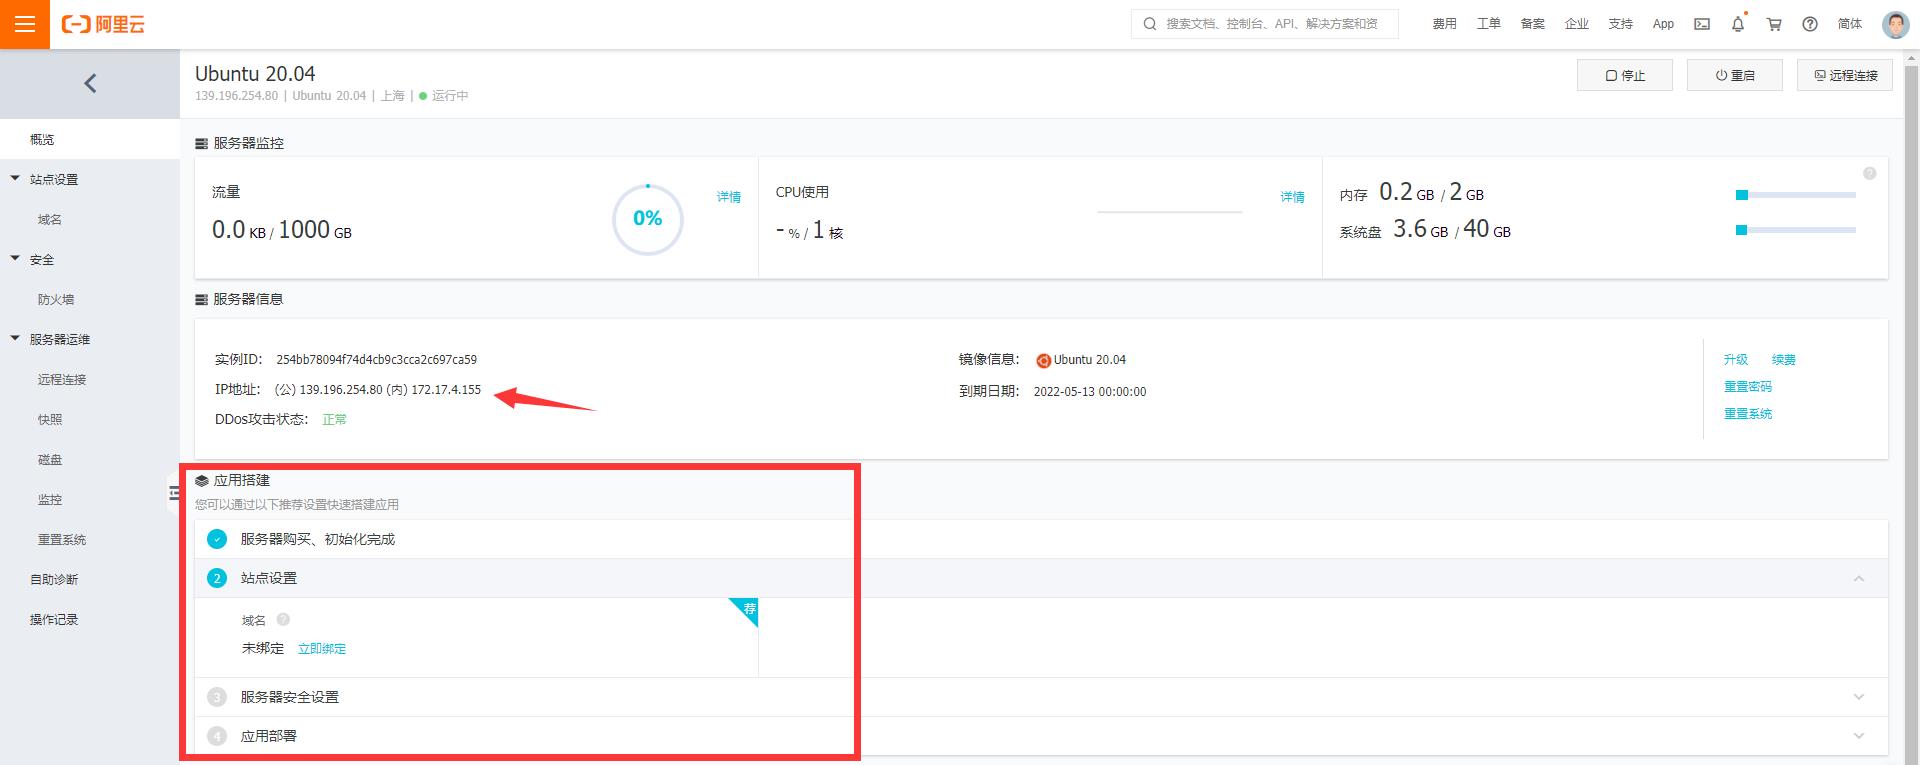The width and height of the screenshot is (1920, 765).
Task: Click the 远程连接 button at top right
Action: tap(1845, 75)
